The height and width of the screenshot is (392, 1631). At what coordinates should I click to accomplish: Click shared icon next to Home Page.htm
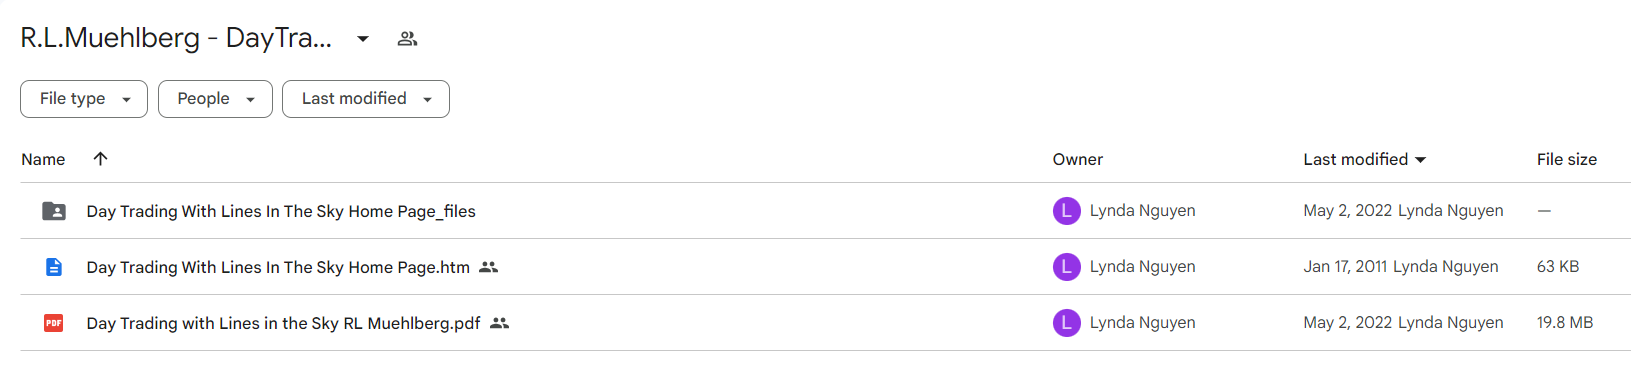click(x=488, y=267)
